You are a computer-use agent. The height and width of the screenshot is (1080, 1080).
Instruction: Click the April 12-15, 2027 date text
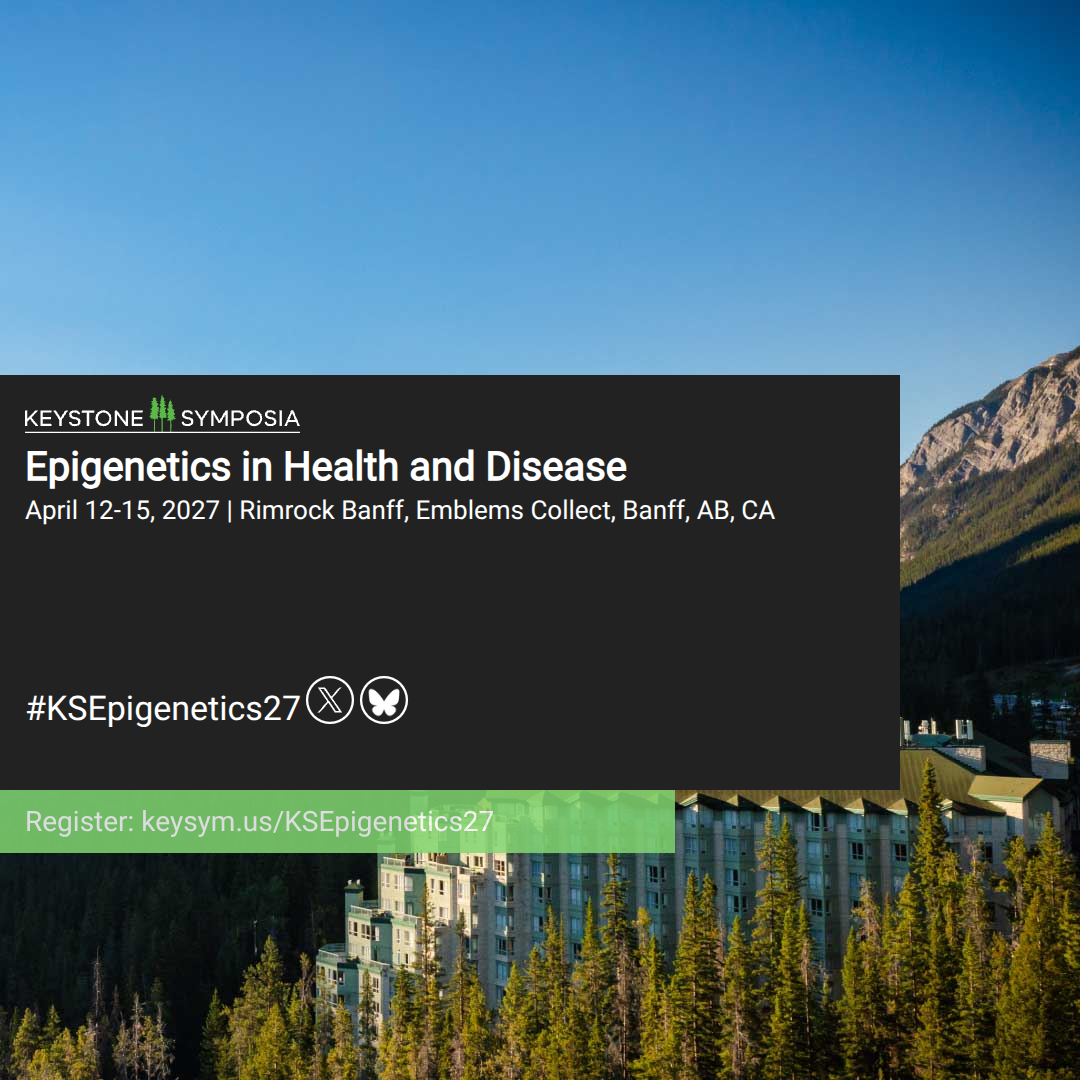tap(123, 510)
